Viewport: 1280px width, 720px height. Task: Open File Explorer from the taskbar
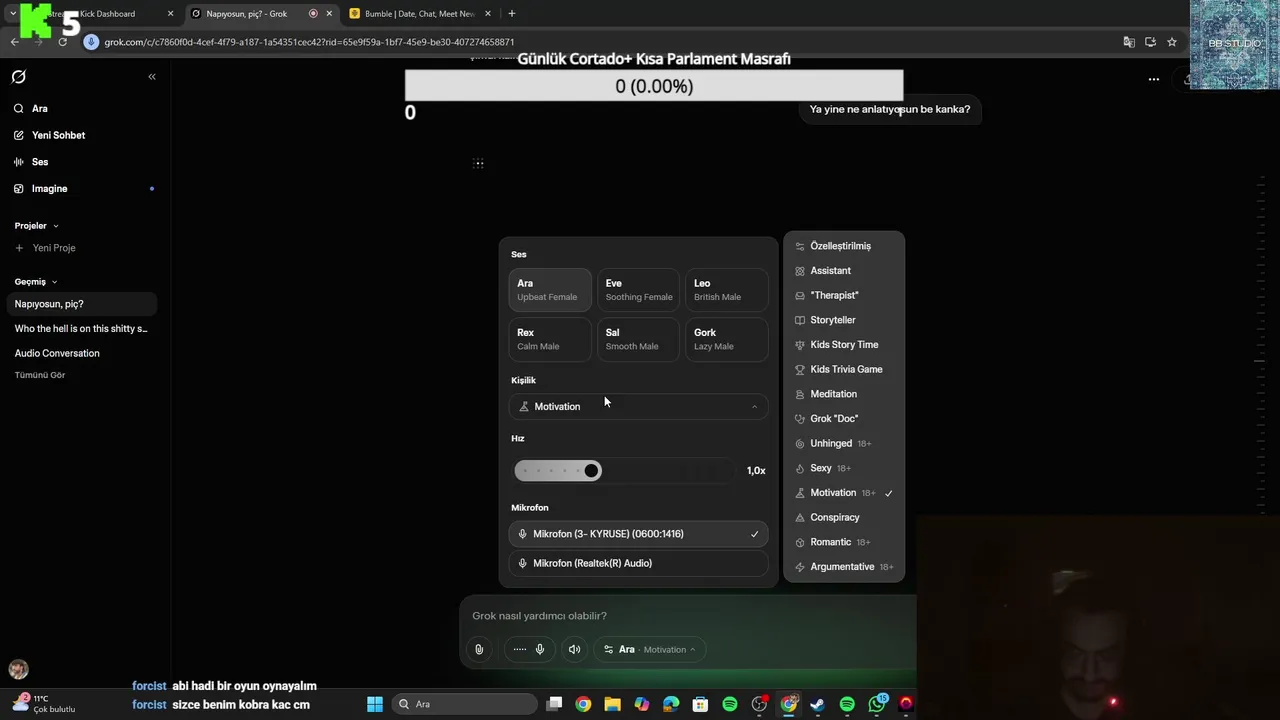click(612, 704)
